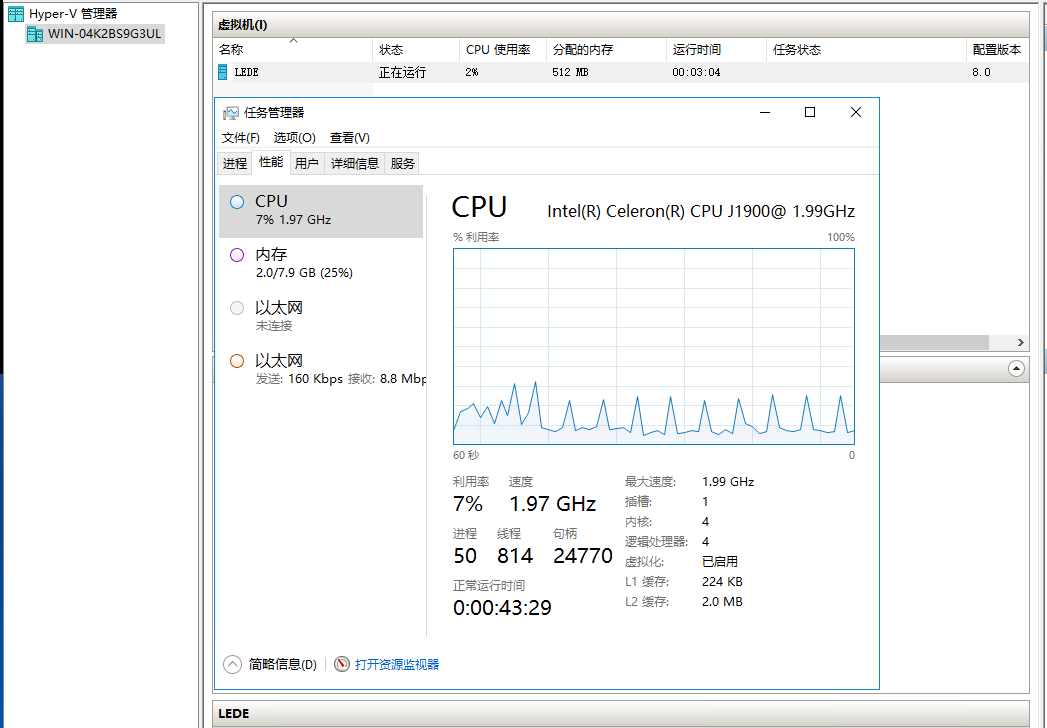
Task: Switch to the 性能 tab
Action: [x=271, y=162]
